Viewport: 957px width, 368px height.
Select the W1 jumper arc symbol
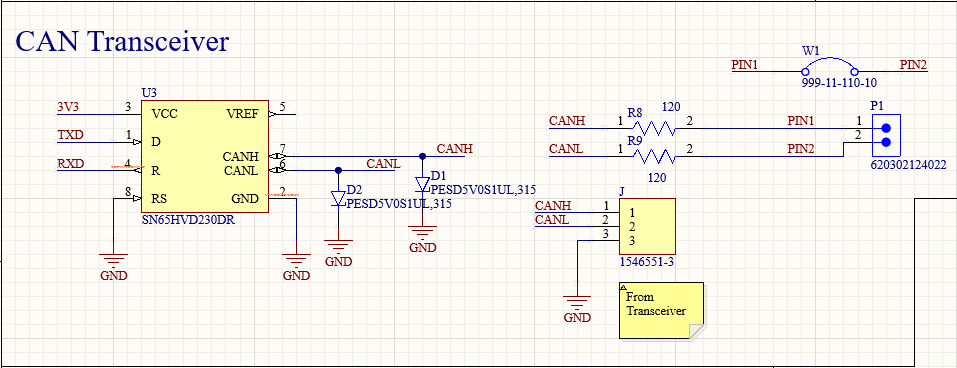pyautogui.click(x=830, y=66)
